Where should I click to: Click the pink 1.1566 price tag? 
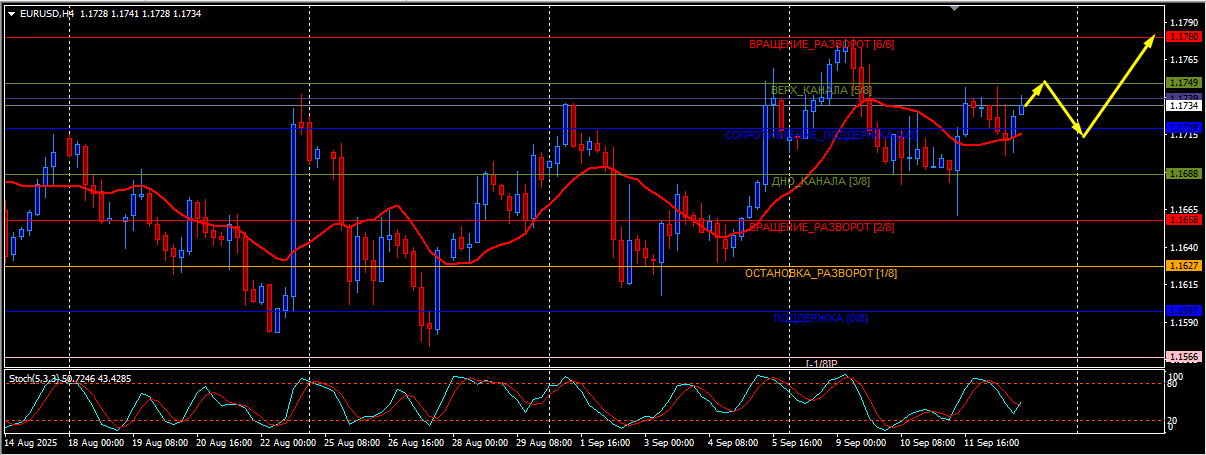tap(1183, 357)
